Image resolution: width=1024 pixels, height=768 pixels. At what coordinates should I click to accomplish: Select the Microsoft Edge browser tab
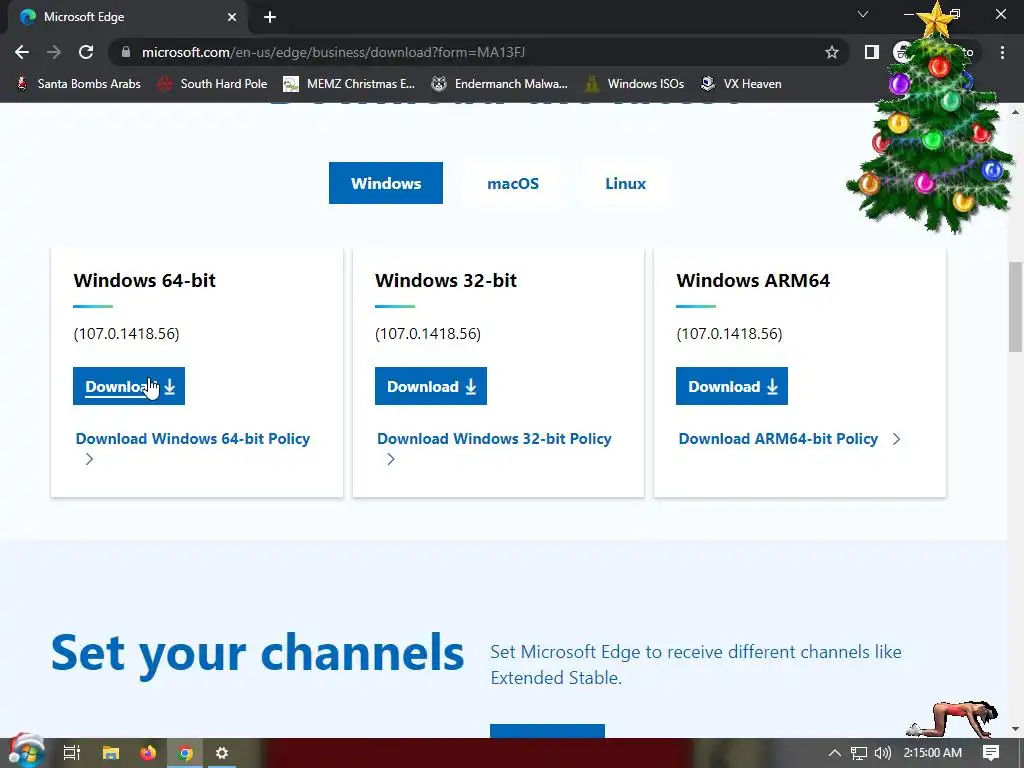(128, 17)
